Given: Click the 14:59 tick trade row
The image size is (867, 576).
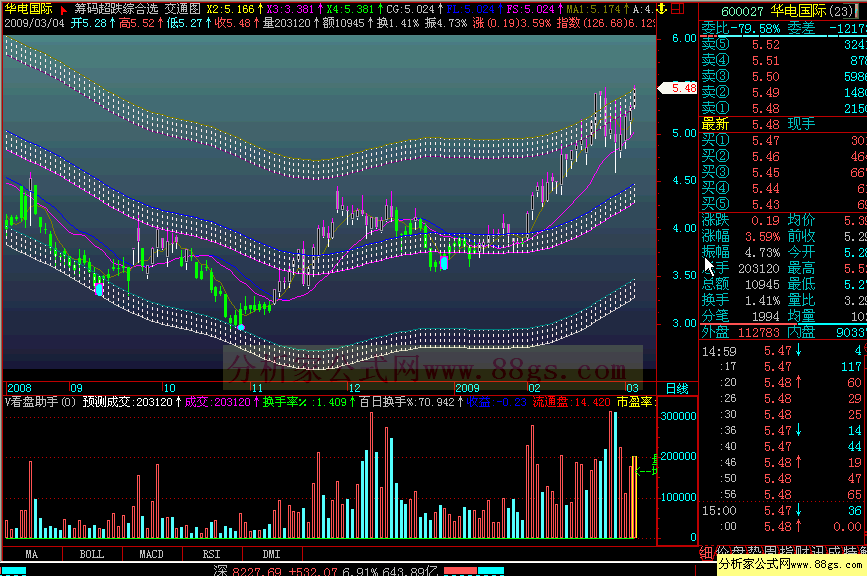Looking at the screenshot, I should [783, 351].
